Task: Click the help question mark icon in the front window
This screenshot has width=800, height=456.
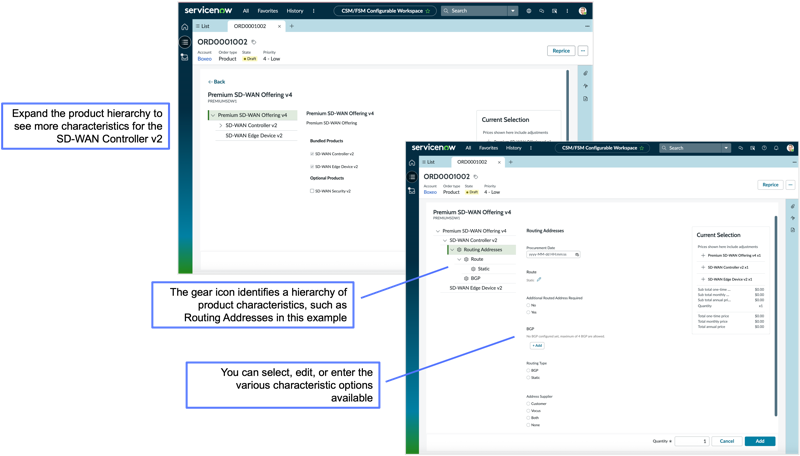Action: 764,148
